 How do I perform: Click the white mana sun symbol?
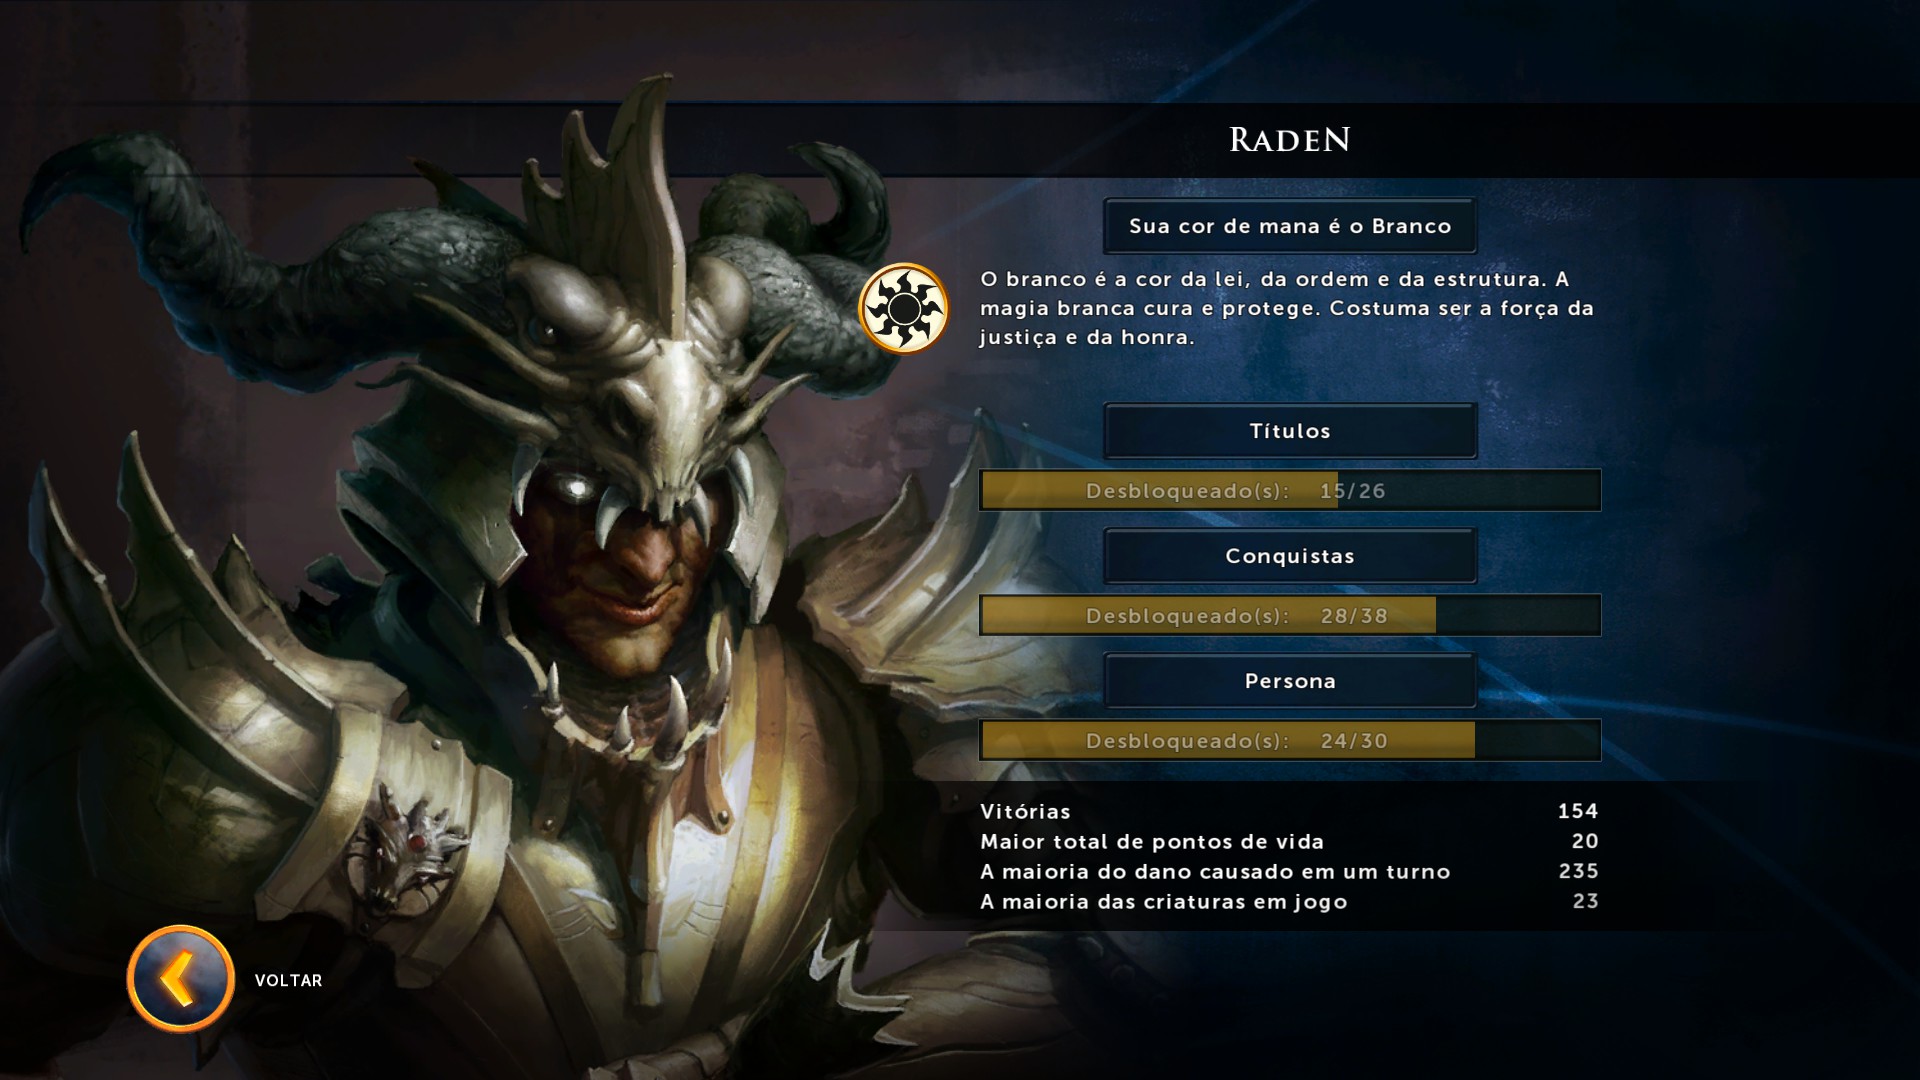tap(904, 309)
